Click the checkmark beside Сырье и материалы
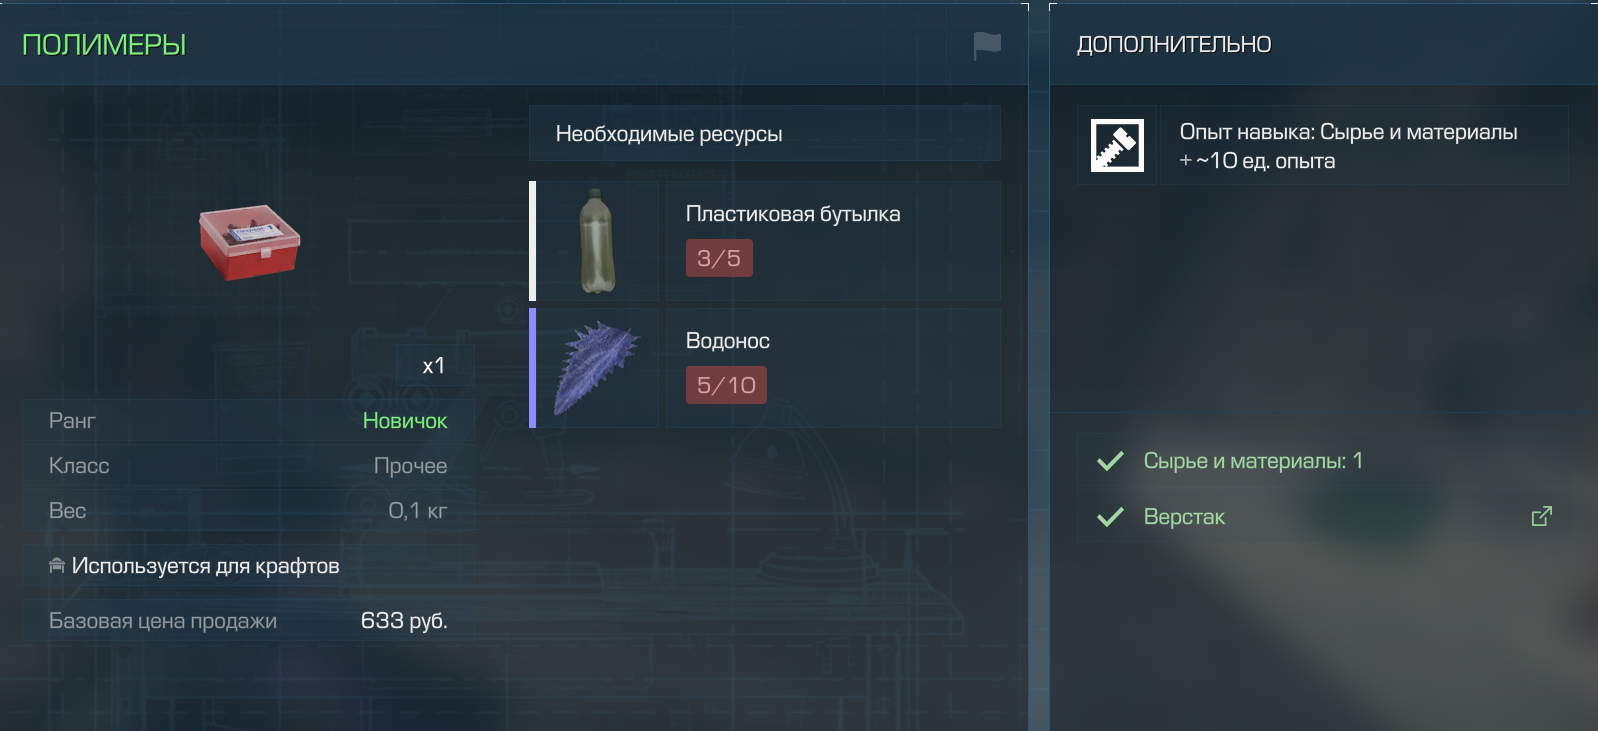This screenshot has width=1598, height=731. 1110,461
